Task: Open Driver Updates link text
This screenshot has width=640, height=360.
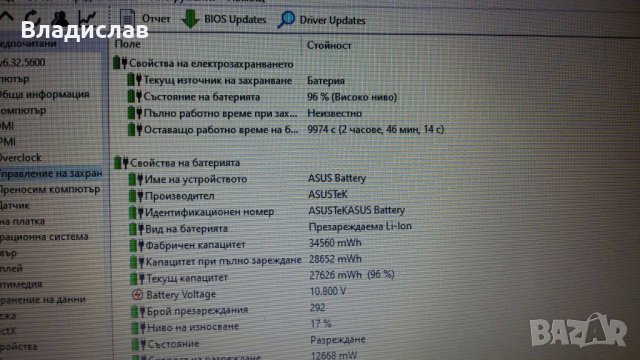Action: (333, 20)
